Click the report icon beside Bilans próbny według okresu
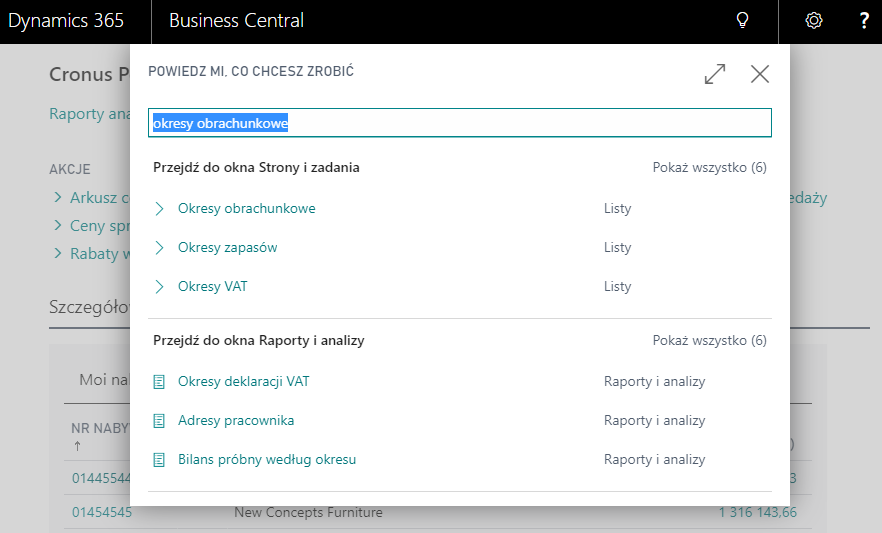Image resolution: width=882 pixels, height=533 pixels. [x=159, y=460]
